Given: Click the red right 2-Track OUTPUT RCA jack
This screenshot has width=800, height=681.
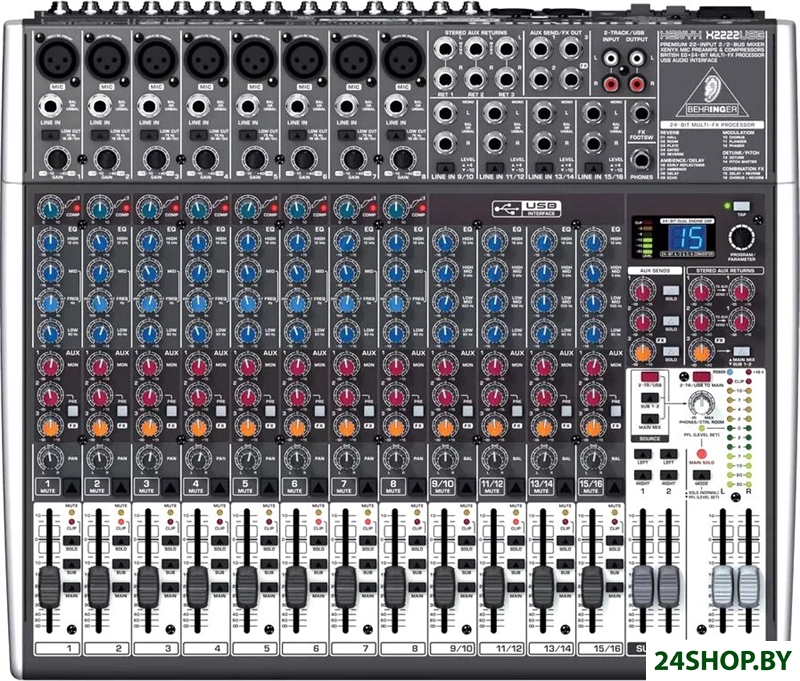Looking at the screenshot, I should (x=636, y=82).
